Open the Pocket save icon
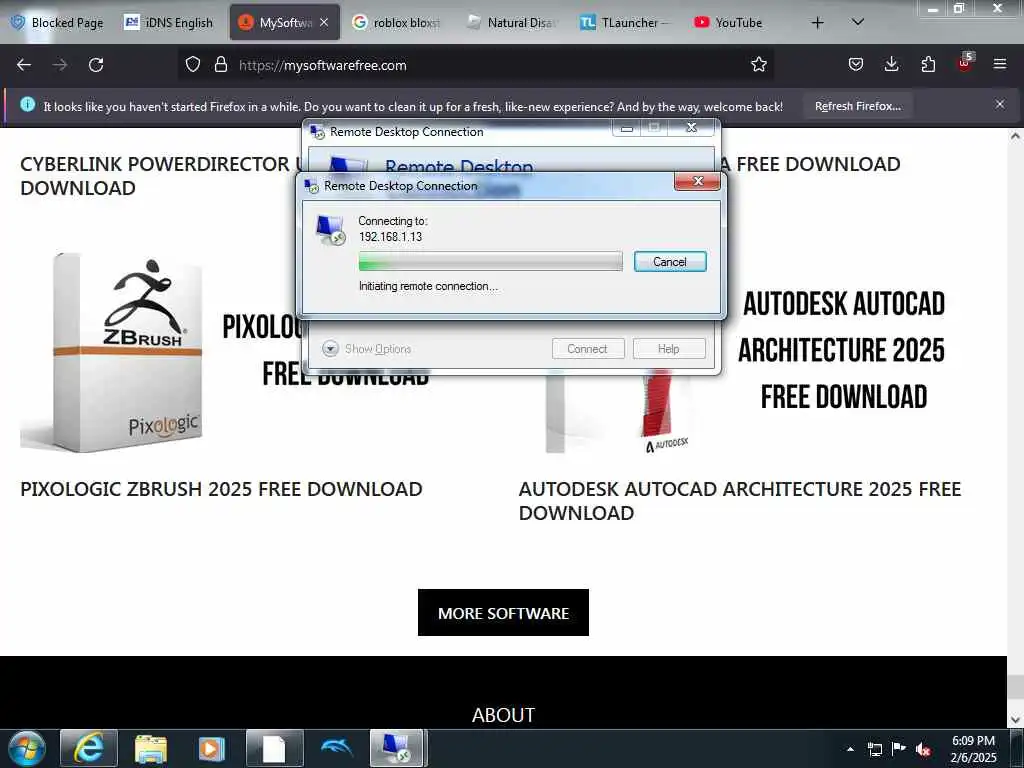Screen dimensions: 1024x768 click(856, 64)
